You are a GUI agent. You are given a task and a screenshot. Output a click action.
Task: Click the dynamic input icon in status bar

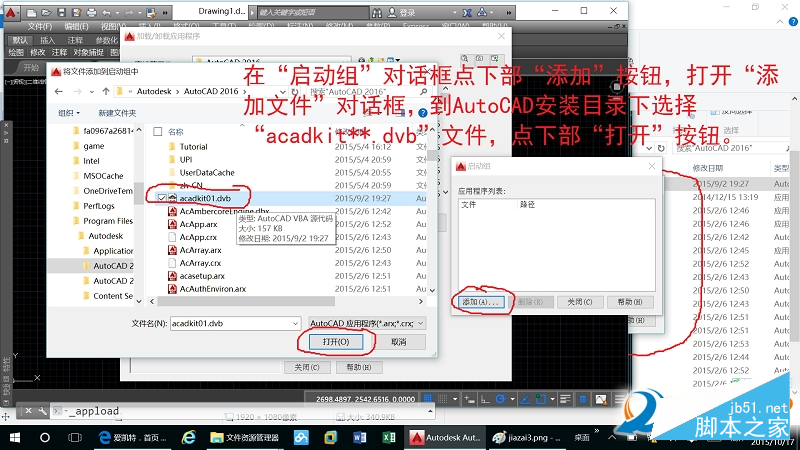[469, 399]
